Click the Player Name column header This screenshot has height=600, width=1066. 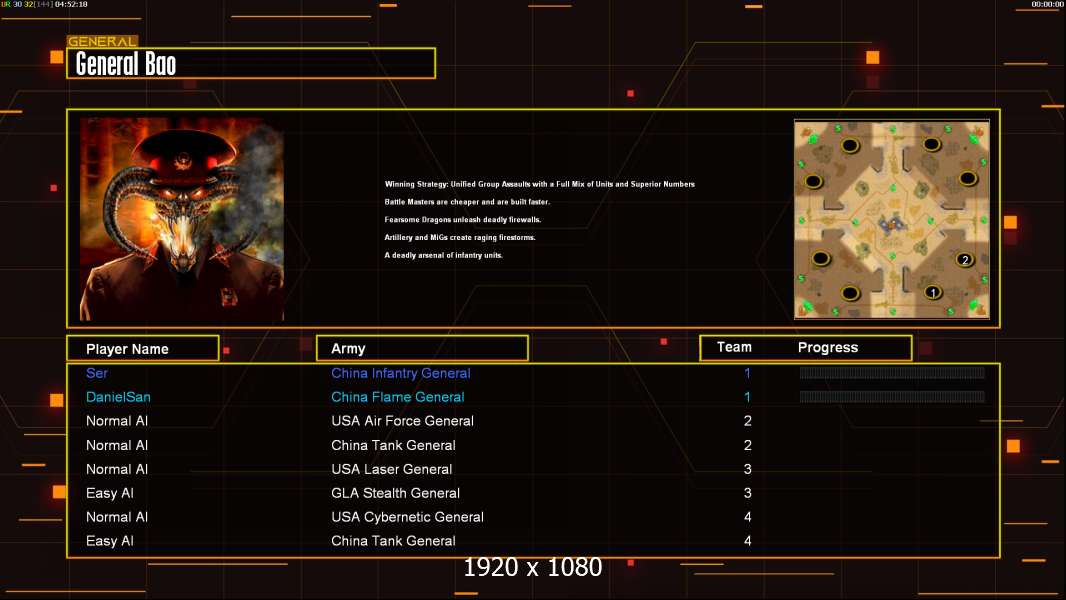point(127,349)
